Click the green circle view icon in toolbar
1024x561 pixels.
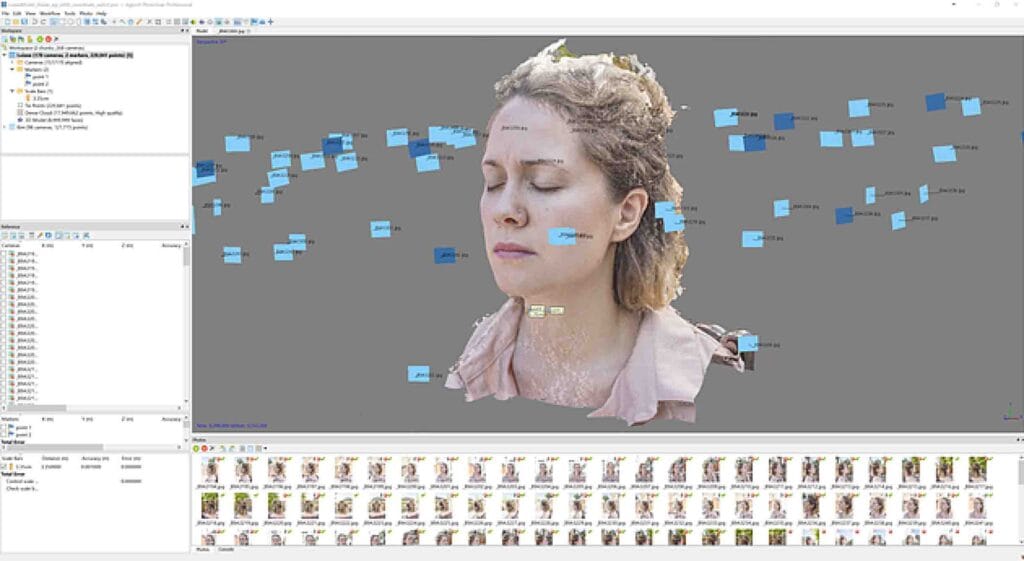click(x=193, y=22)
